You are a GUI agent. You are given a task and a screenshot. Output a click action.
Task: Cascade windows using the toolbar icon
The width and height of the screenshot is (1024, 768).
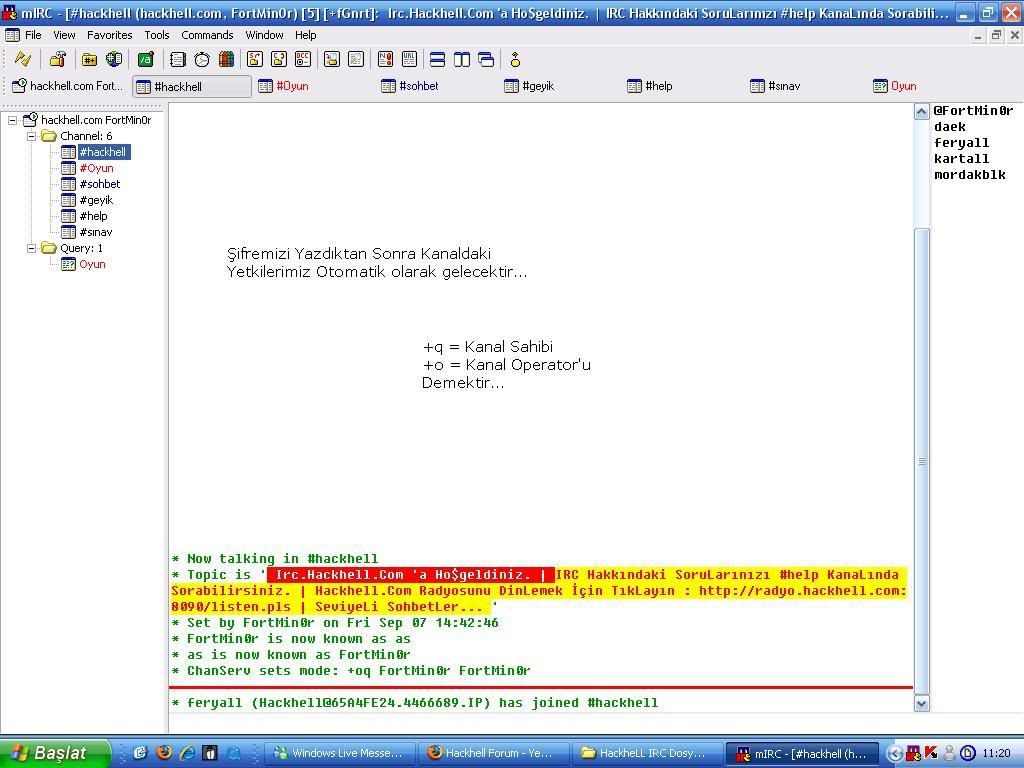(x=486, y=60)
